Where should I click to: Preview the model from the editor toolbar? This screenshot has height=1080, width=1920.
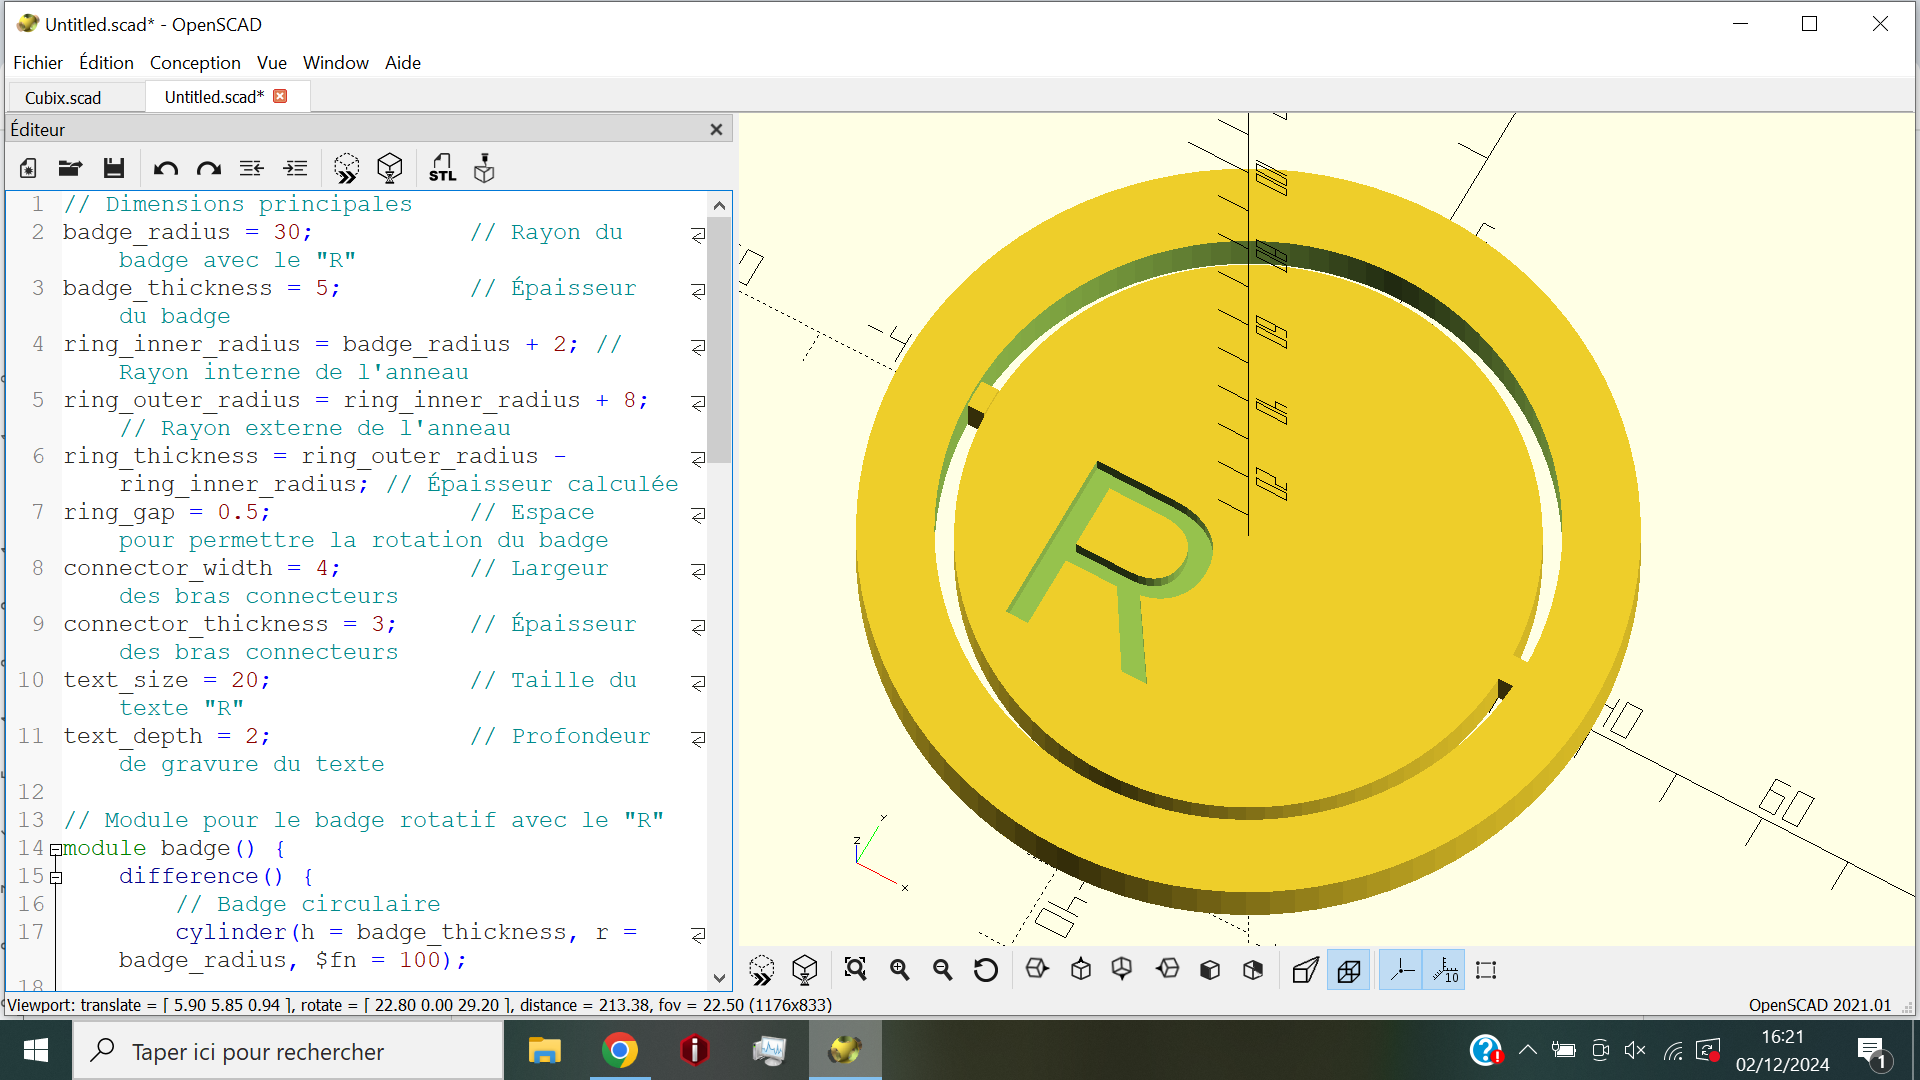[x=346, y=169]
